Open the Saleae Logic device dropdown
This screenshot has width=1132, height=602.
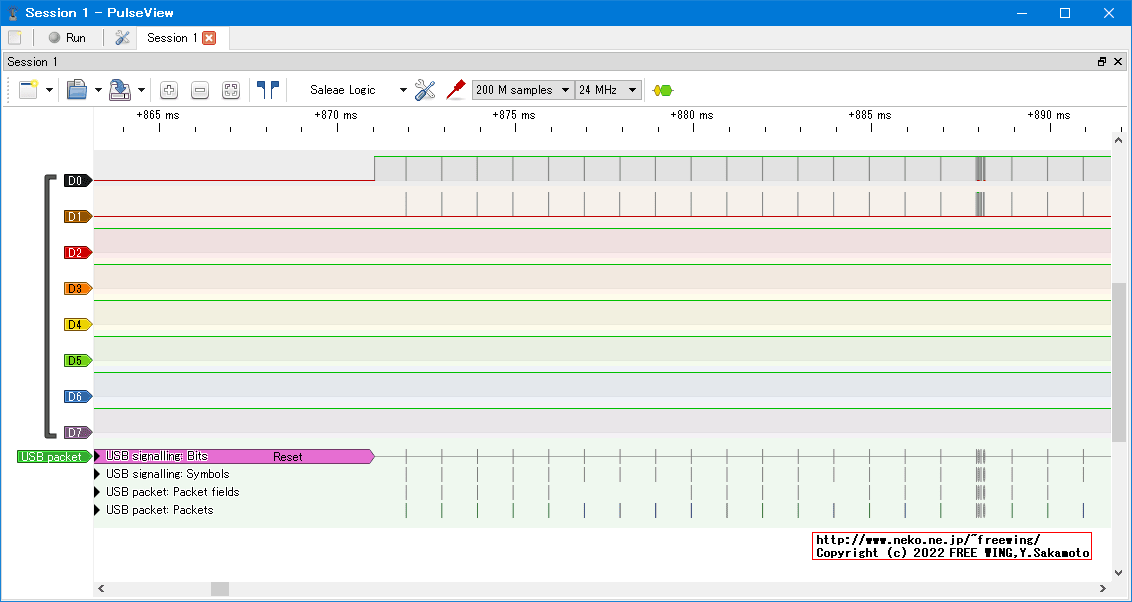[358, 90]
